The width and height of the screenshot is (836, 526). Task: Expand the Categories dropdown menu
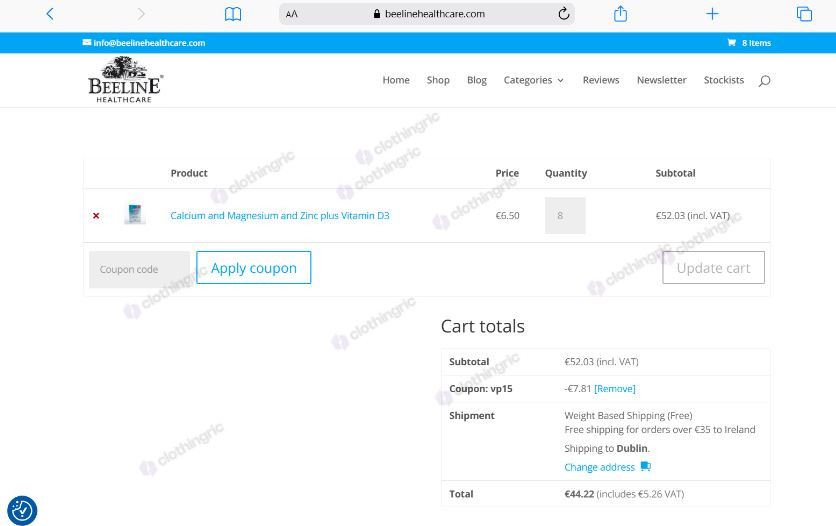pos(533,80)
